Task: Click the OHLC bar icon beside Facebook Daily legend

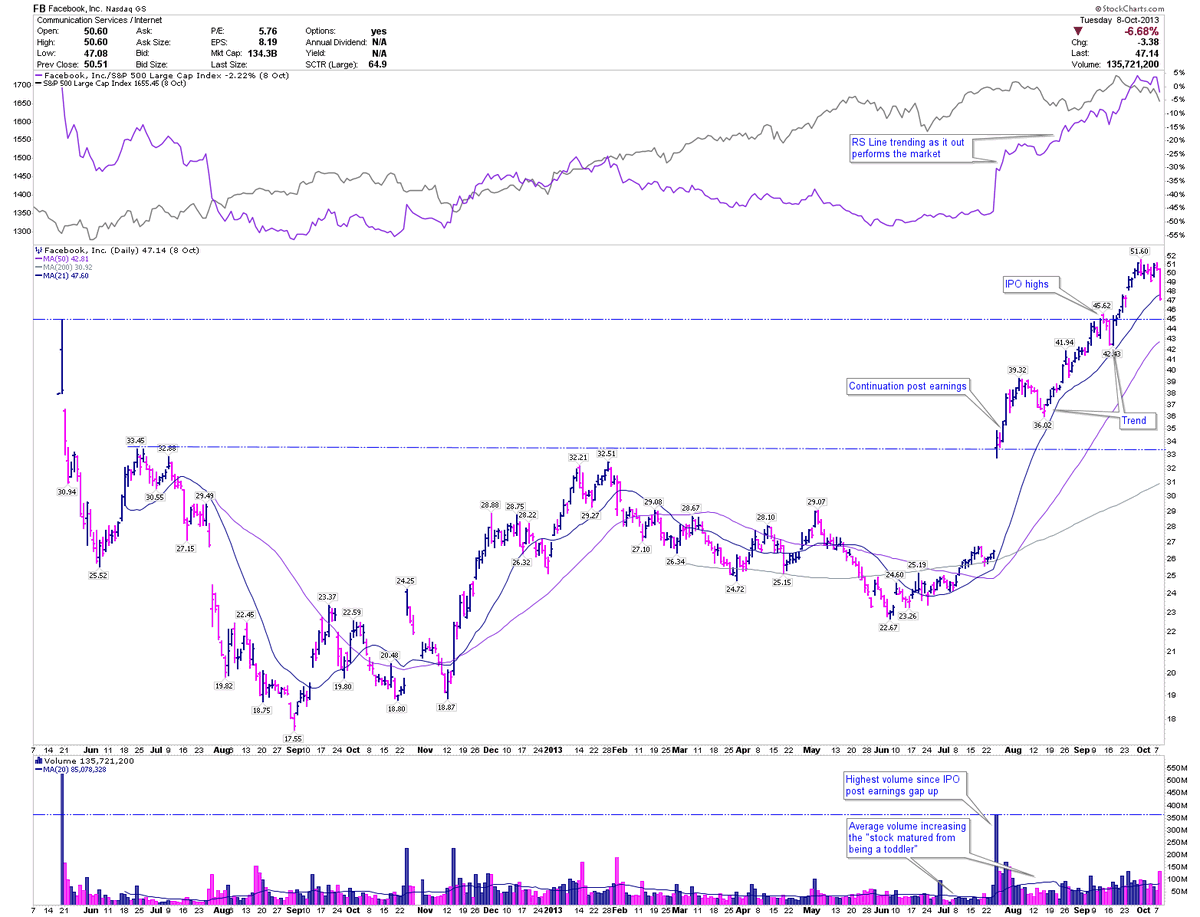Action: tap(37, 248)
